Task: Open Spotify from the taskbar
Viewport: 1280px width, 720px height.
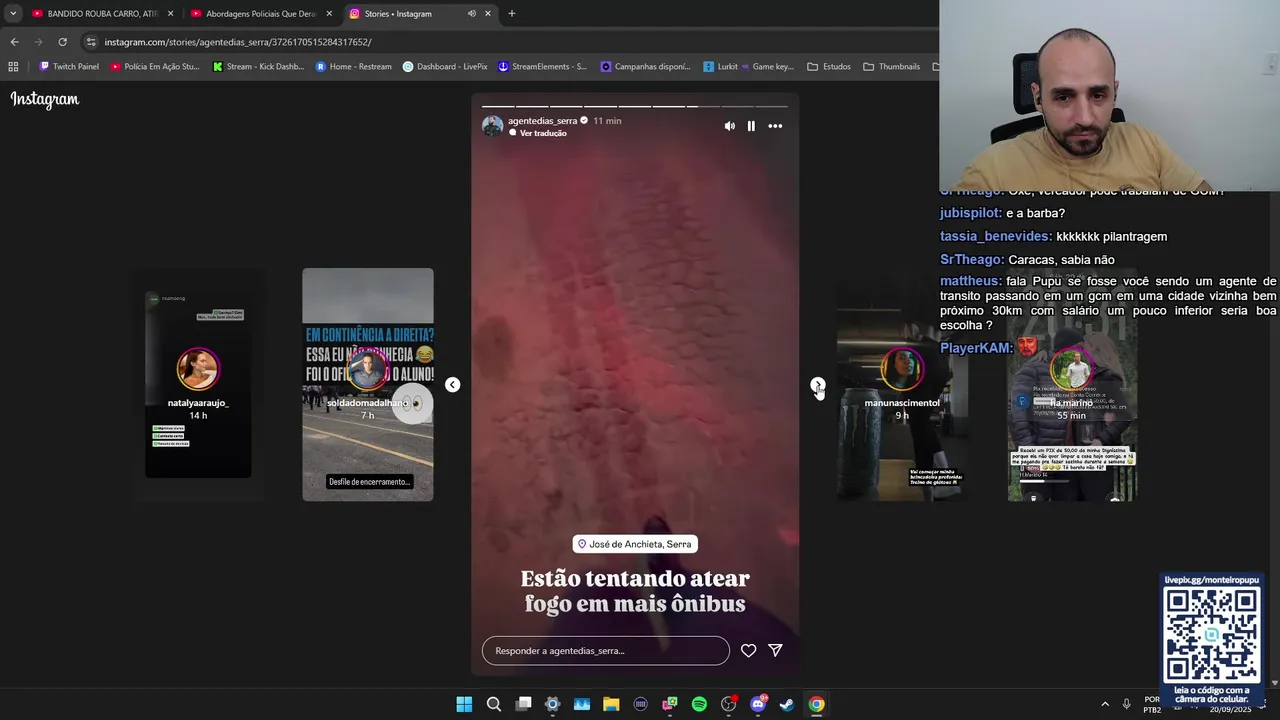Action: (699, 704)
